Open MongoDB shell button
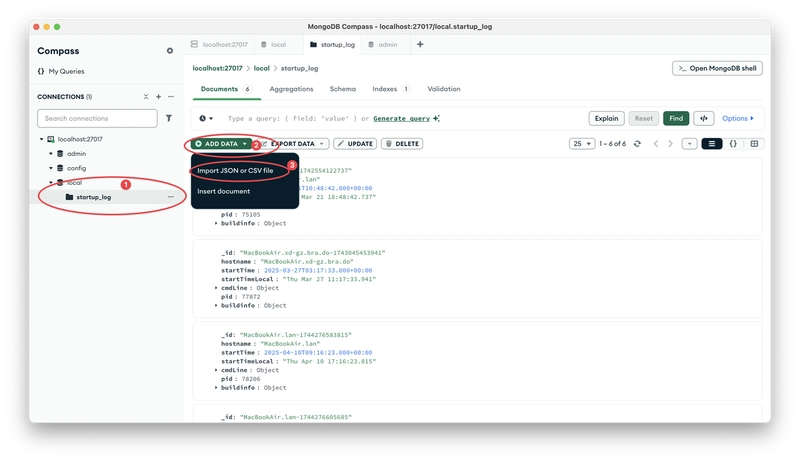The height and width of the screenshot is (461, 800). pyautogui.click(x=717, y=68)
